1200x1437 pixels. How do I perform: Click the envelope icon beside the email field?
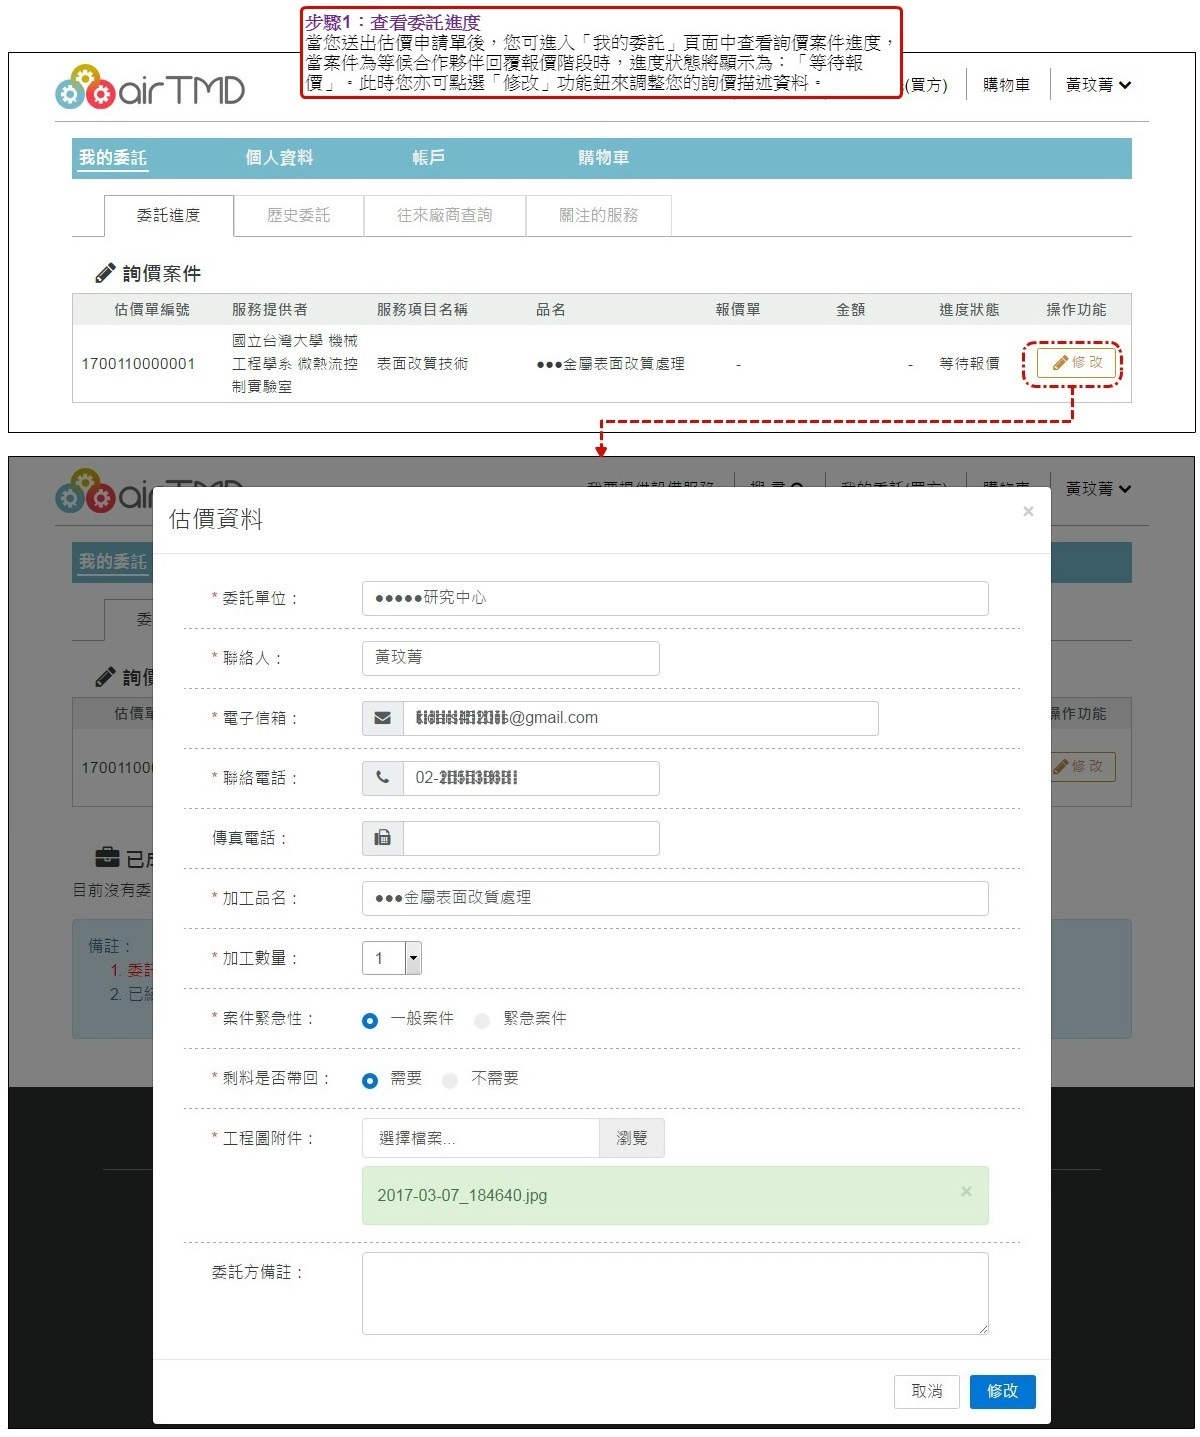[x=382, y=718]
